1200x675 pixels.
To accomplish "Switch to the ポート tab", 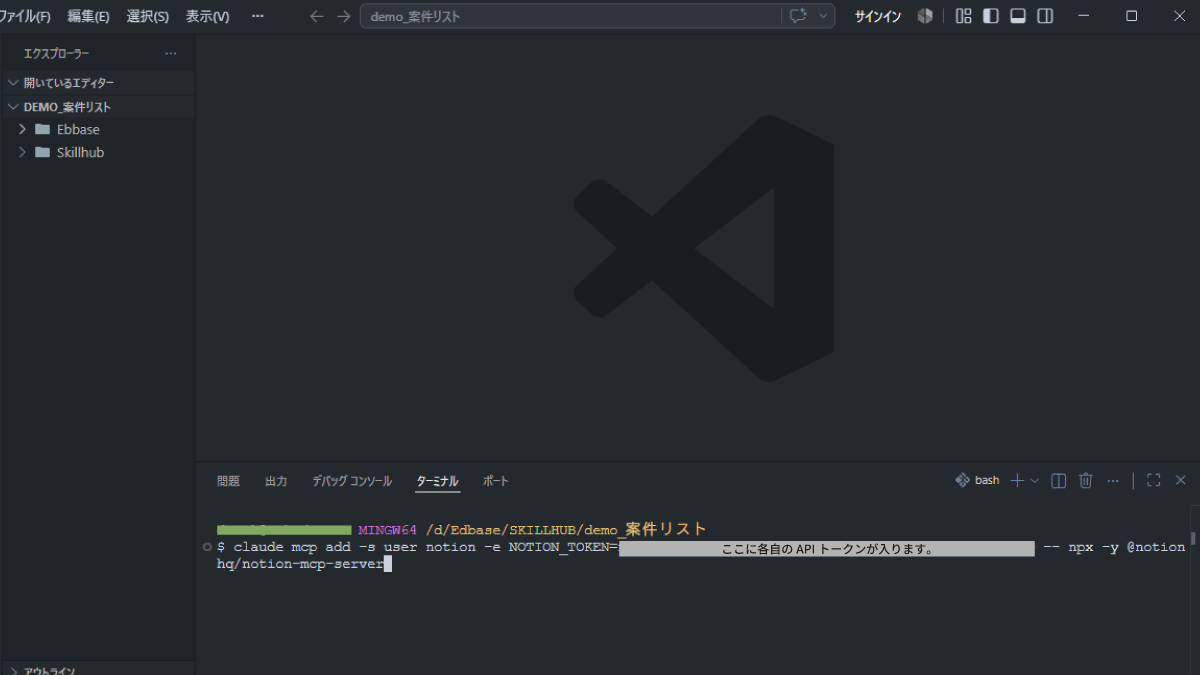I will coord(496,481).
